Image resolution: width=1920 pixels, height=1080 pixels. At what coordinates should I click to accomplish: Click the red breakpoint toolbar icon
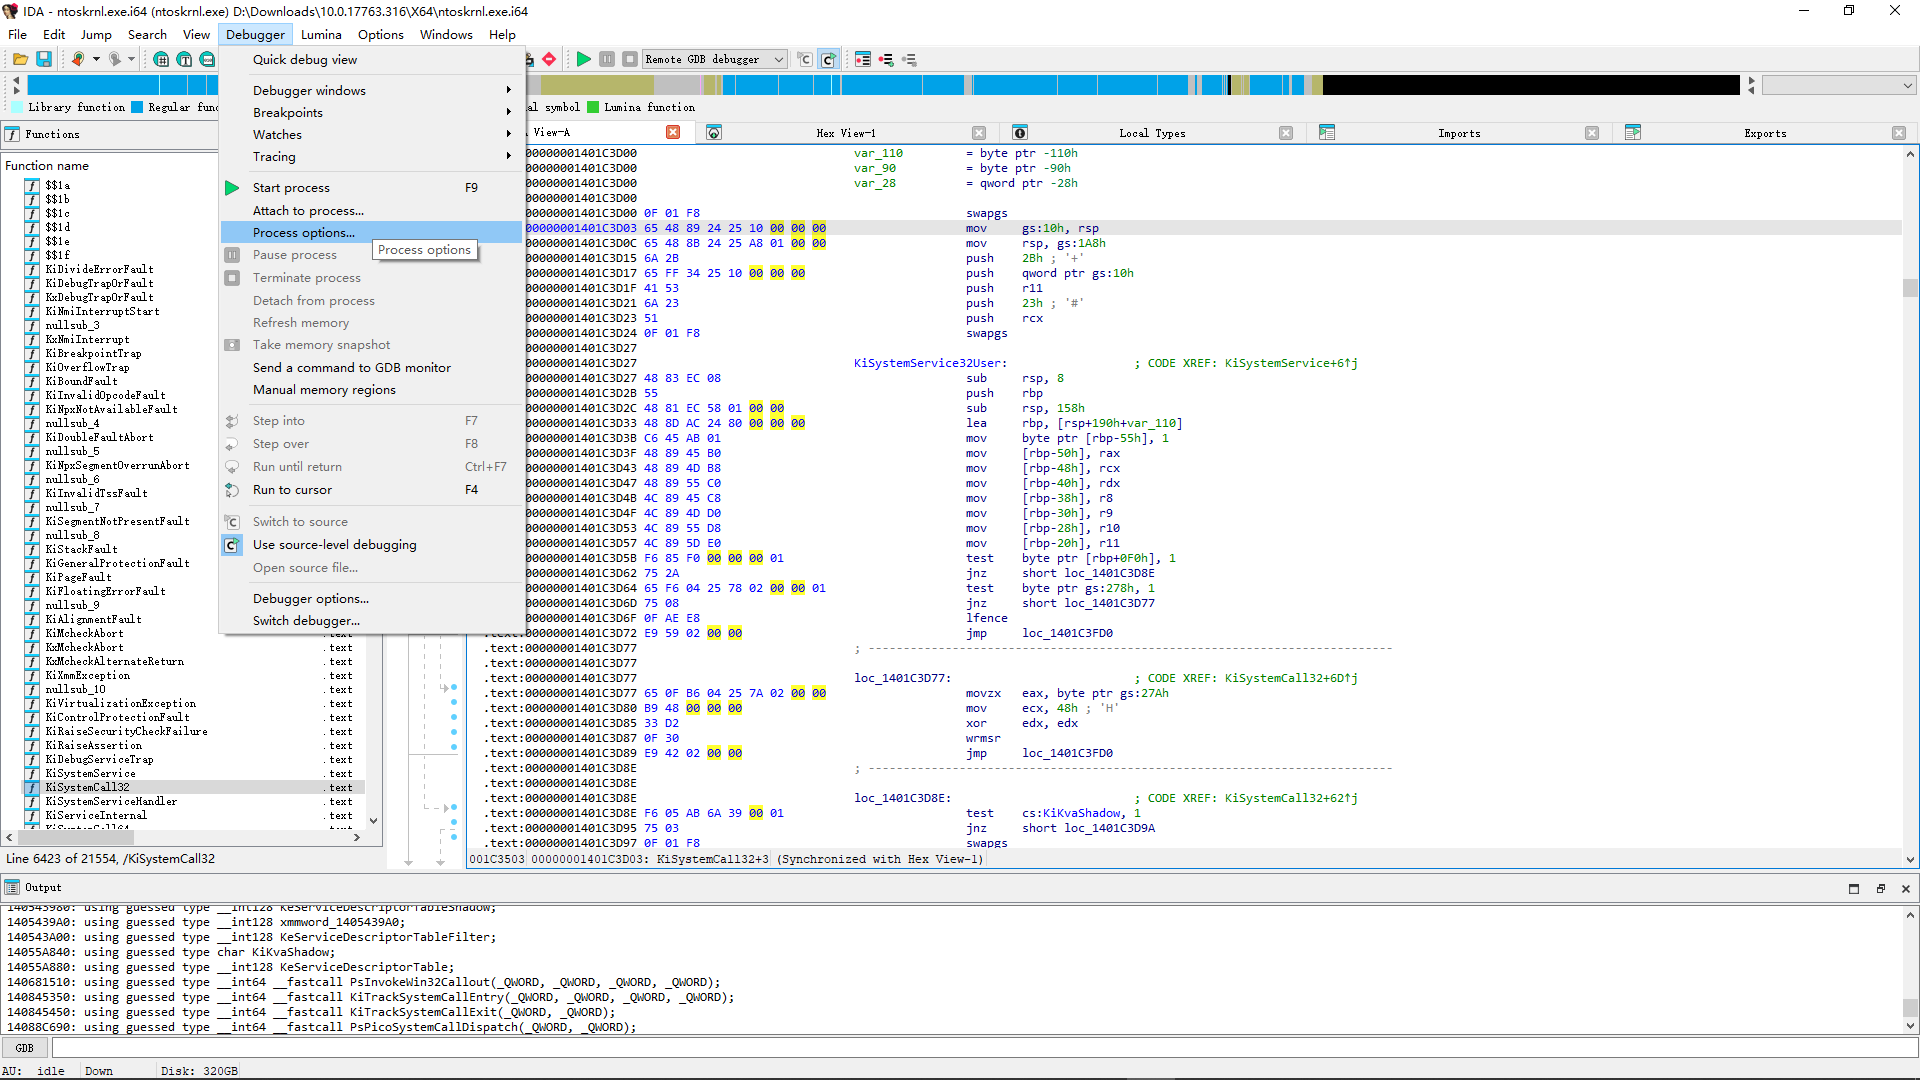tap(549, 59)
